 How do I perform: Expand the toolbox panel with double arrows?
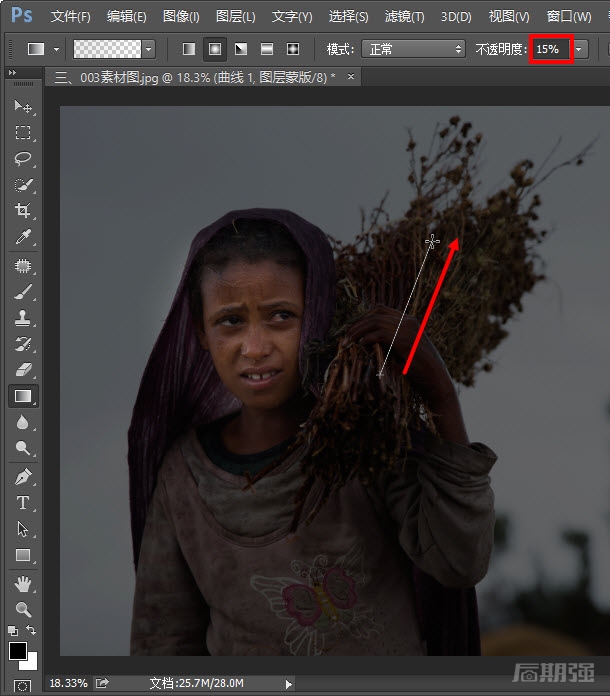[12, 72]
